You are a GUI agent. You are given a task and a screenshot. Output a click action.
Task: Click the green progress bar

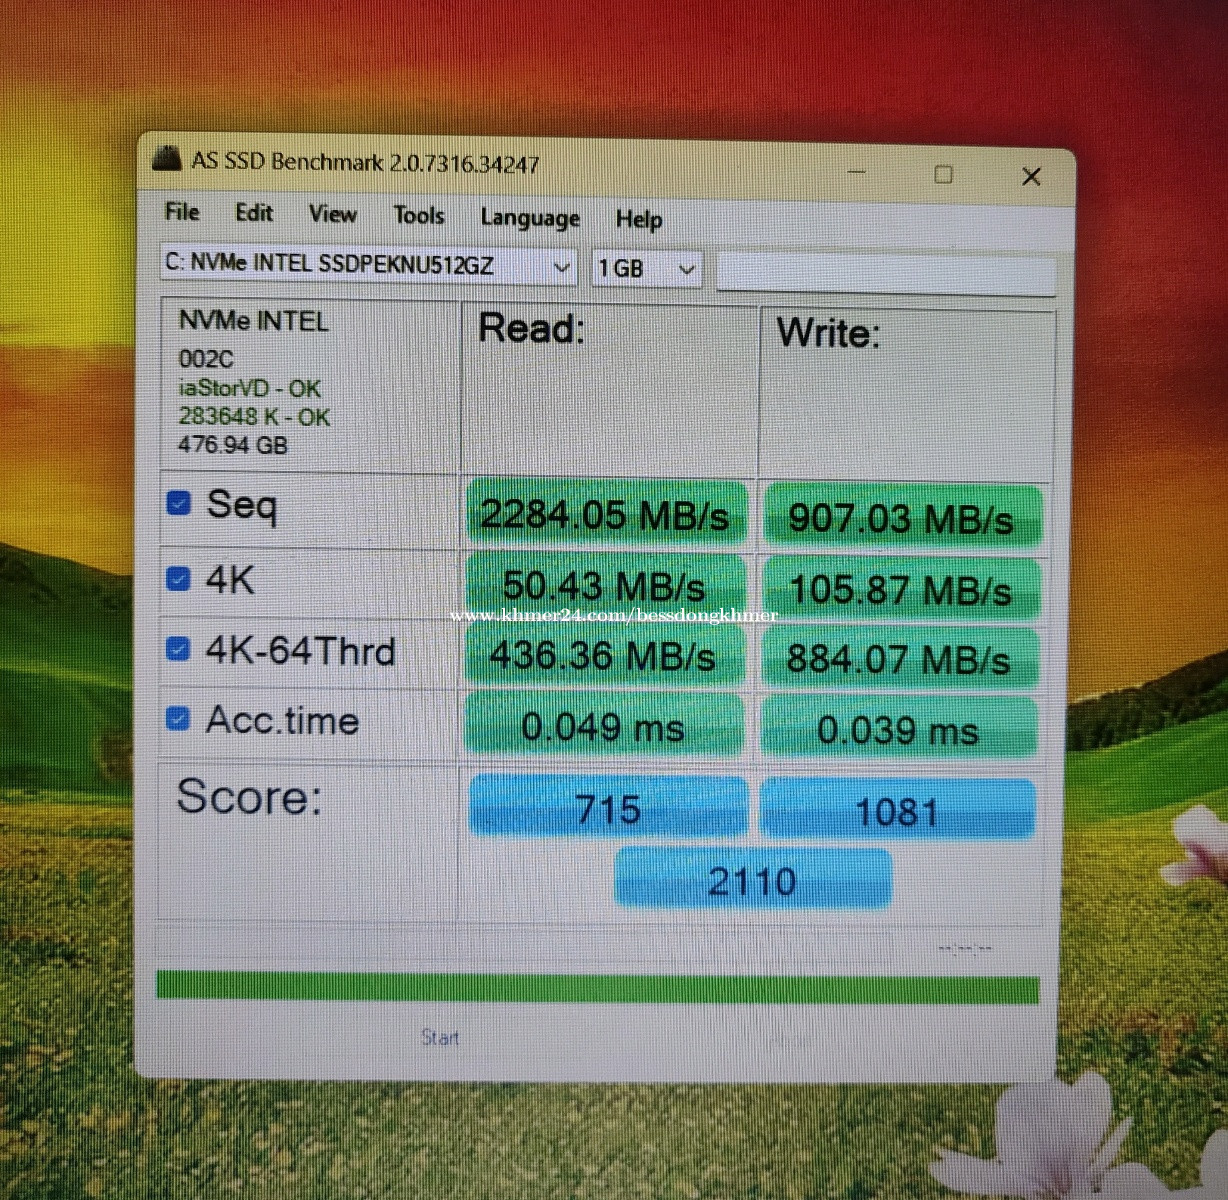(x=597, y=987)
